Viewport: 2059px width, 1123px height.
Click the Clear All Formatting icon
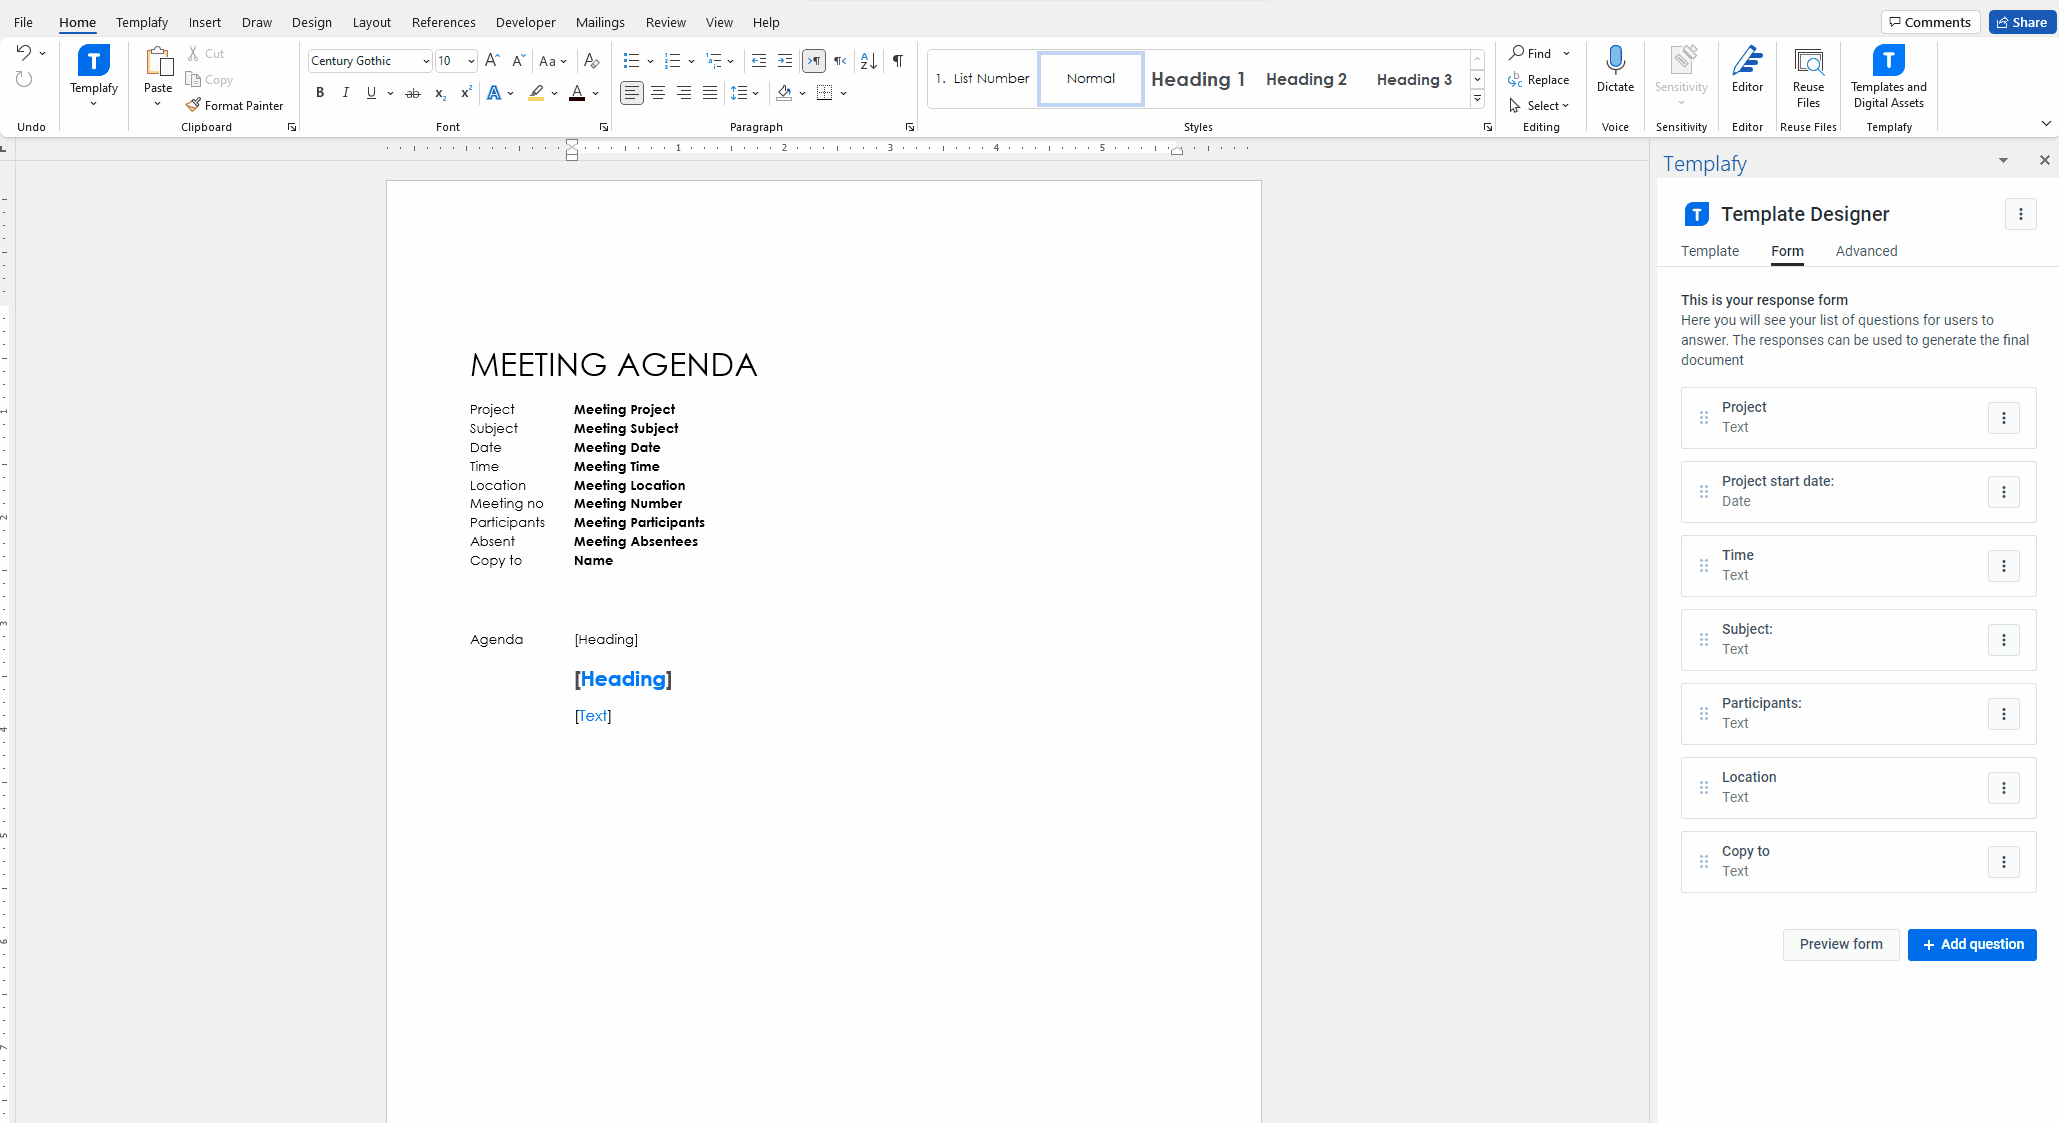(x=591, y=61)
